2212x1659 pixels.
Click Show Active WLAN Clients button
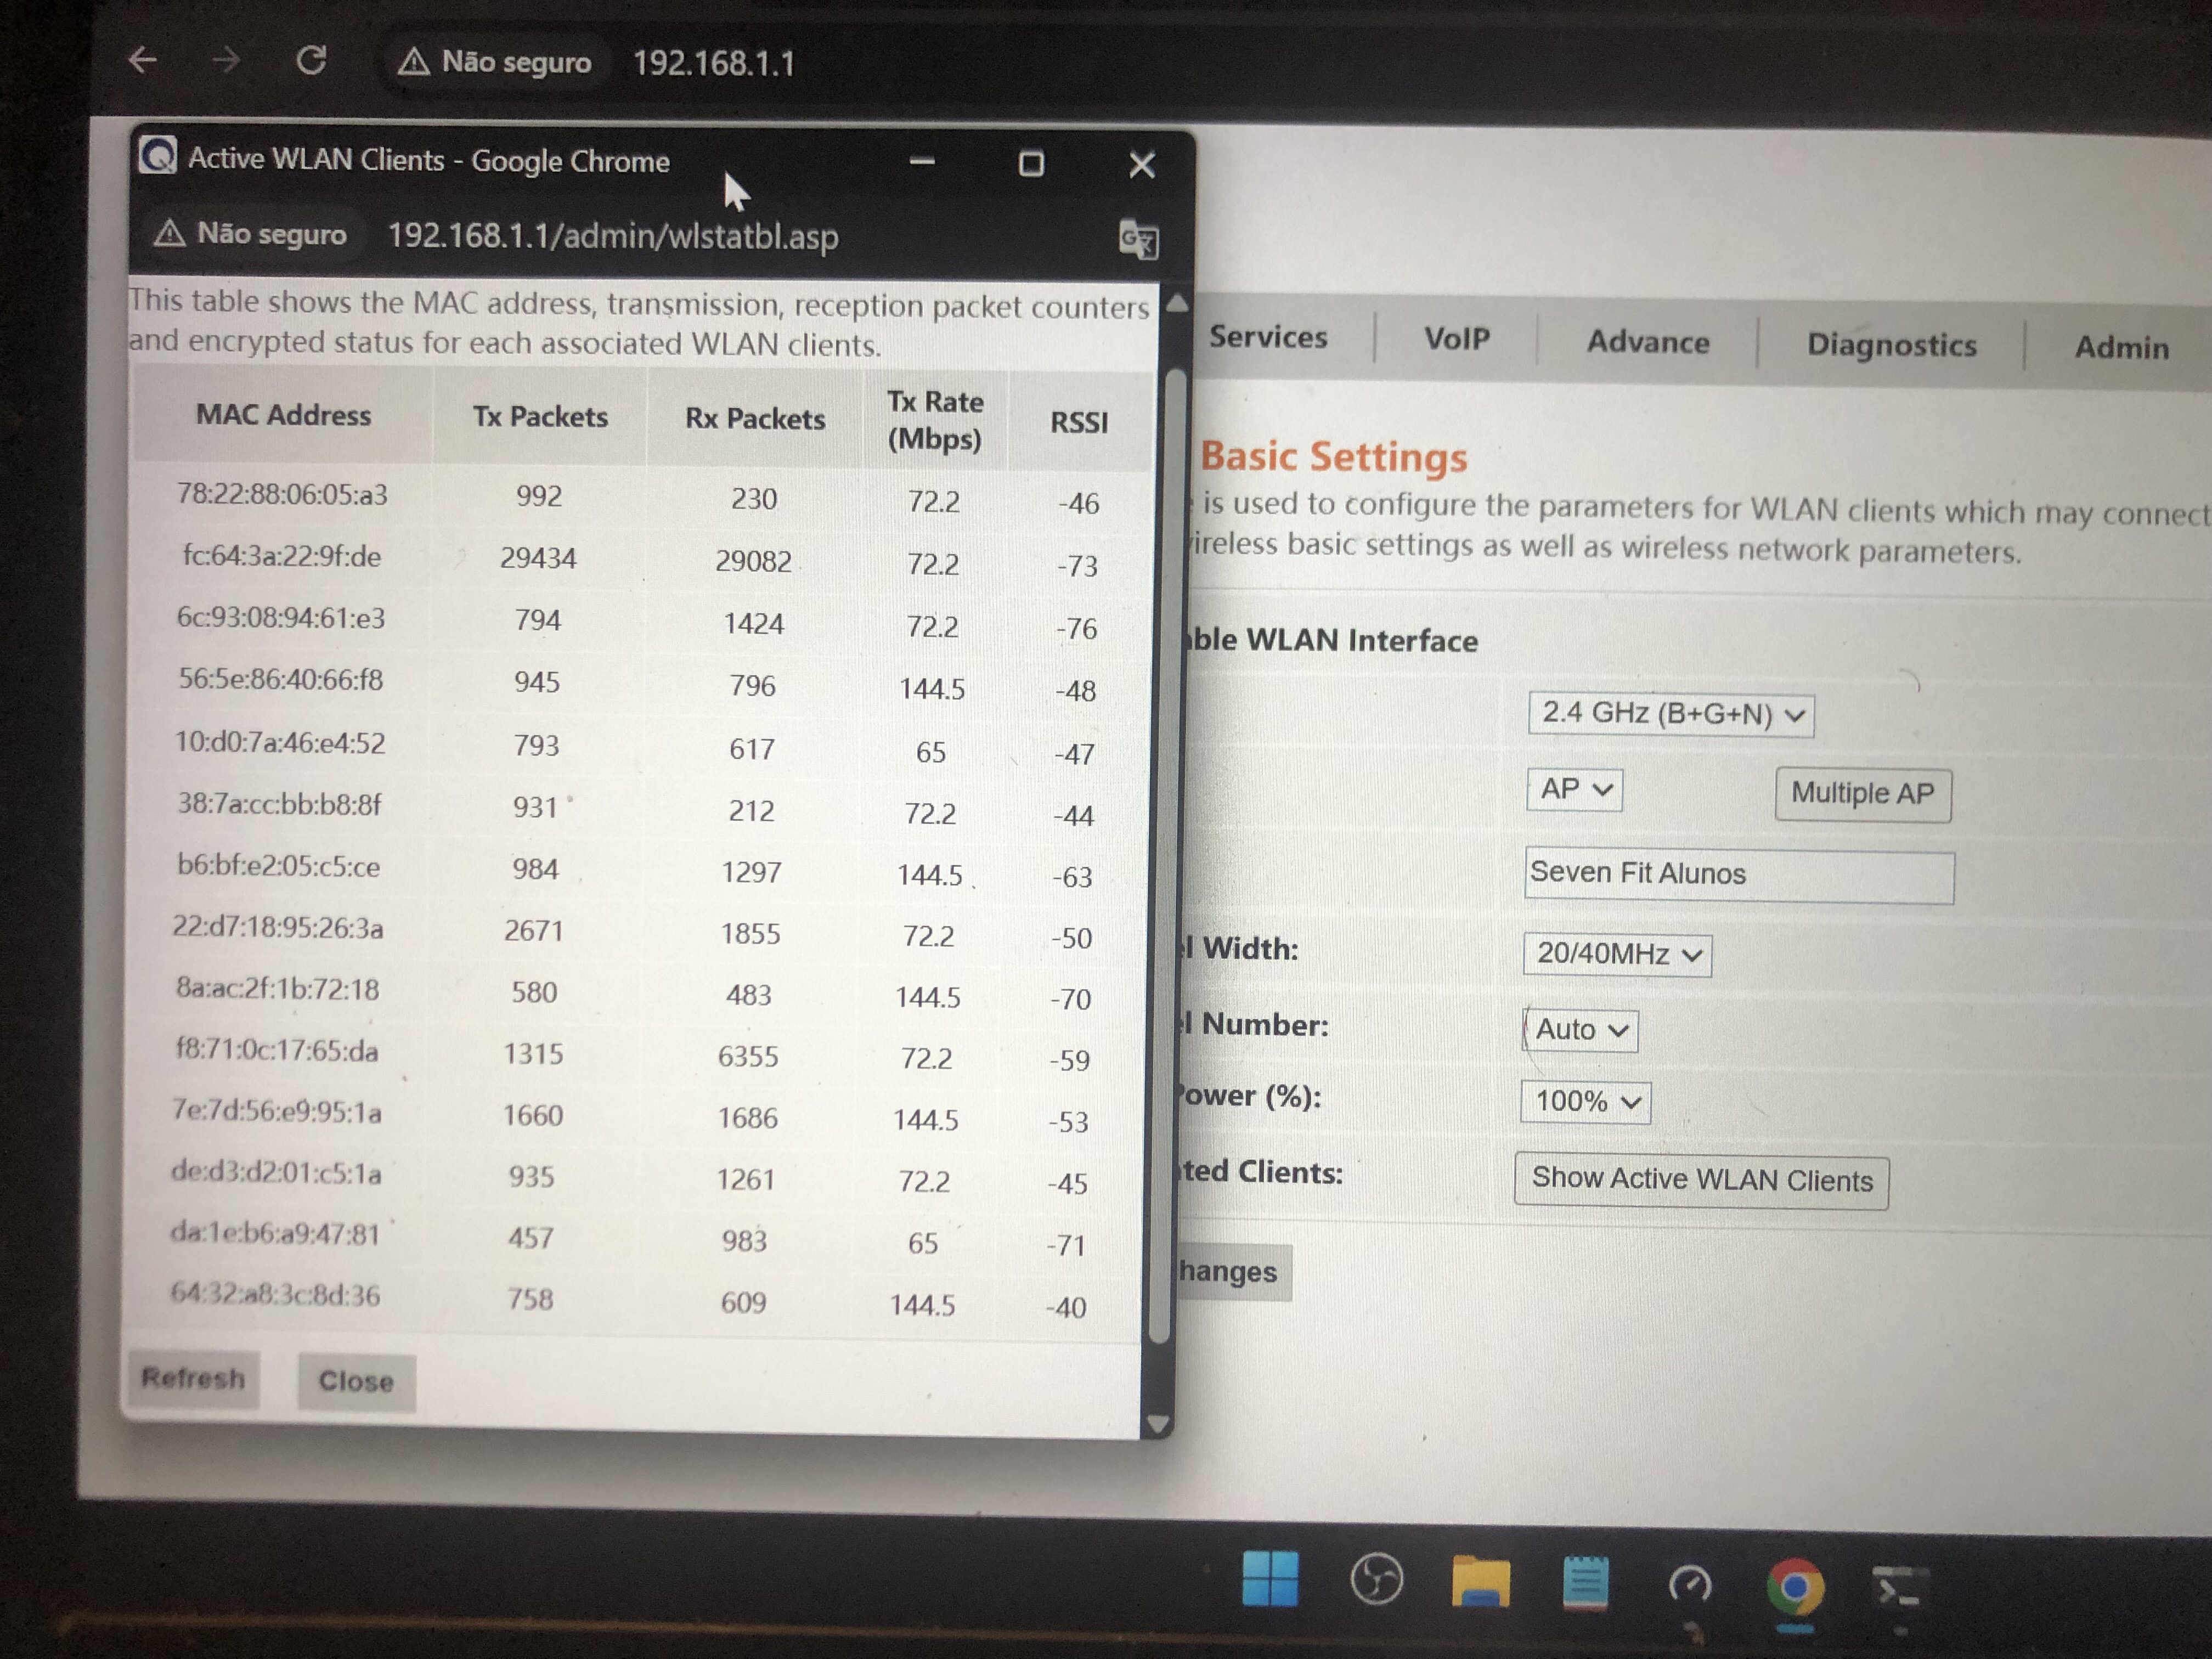click(x=1701, y=1180)
